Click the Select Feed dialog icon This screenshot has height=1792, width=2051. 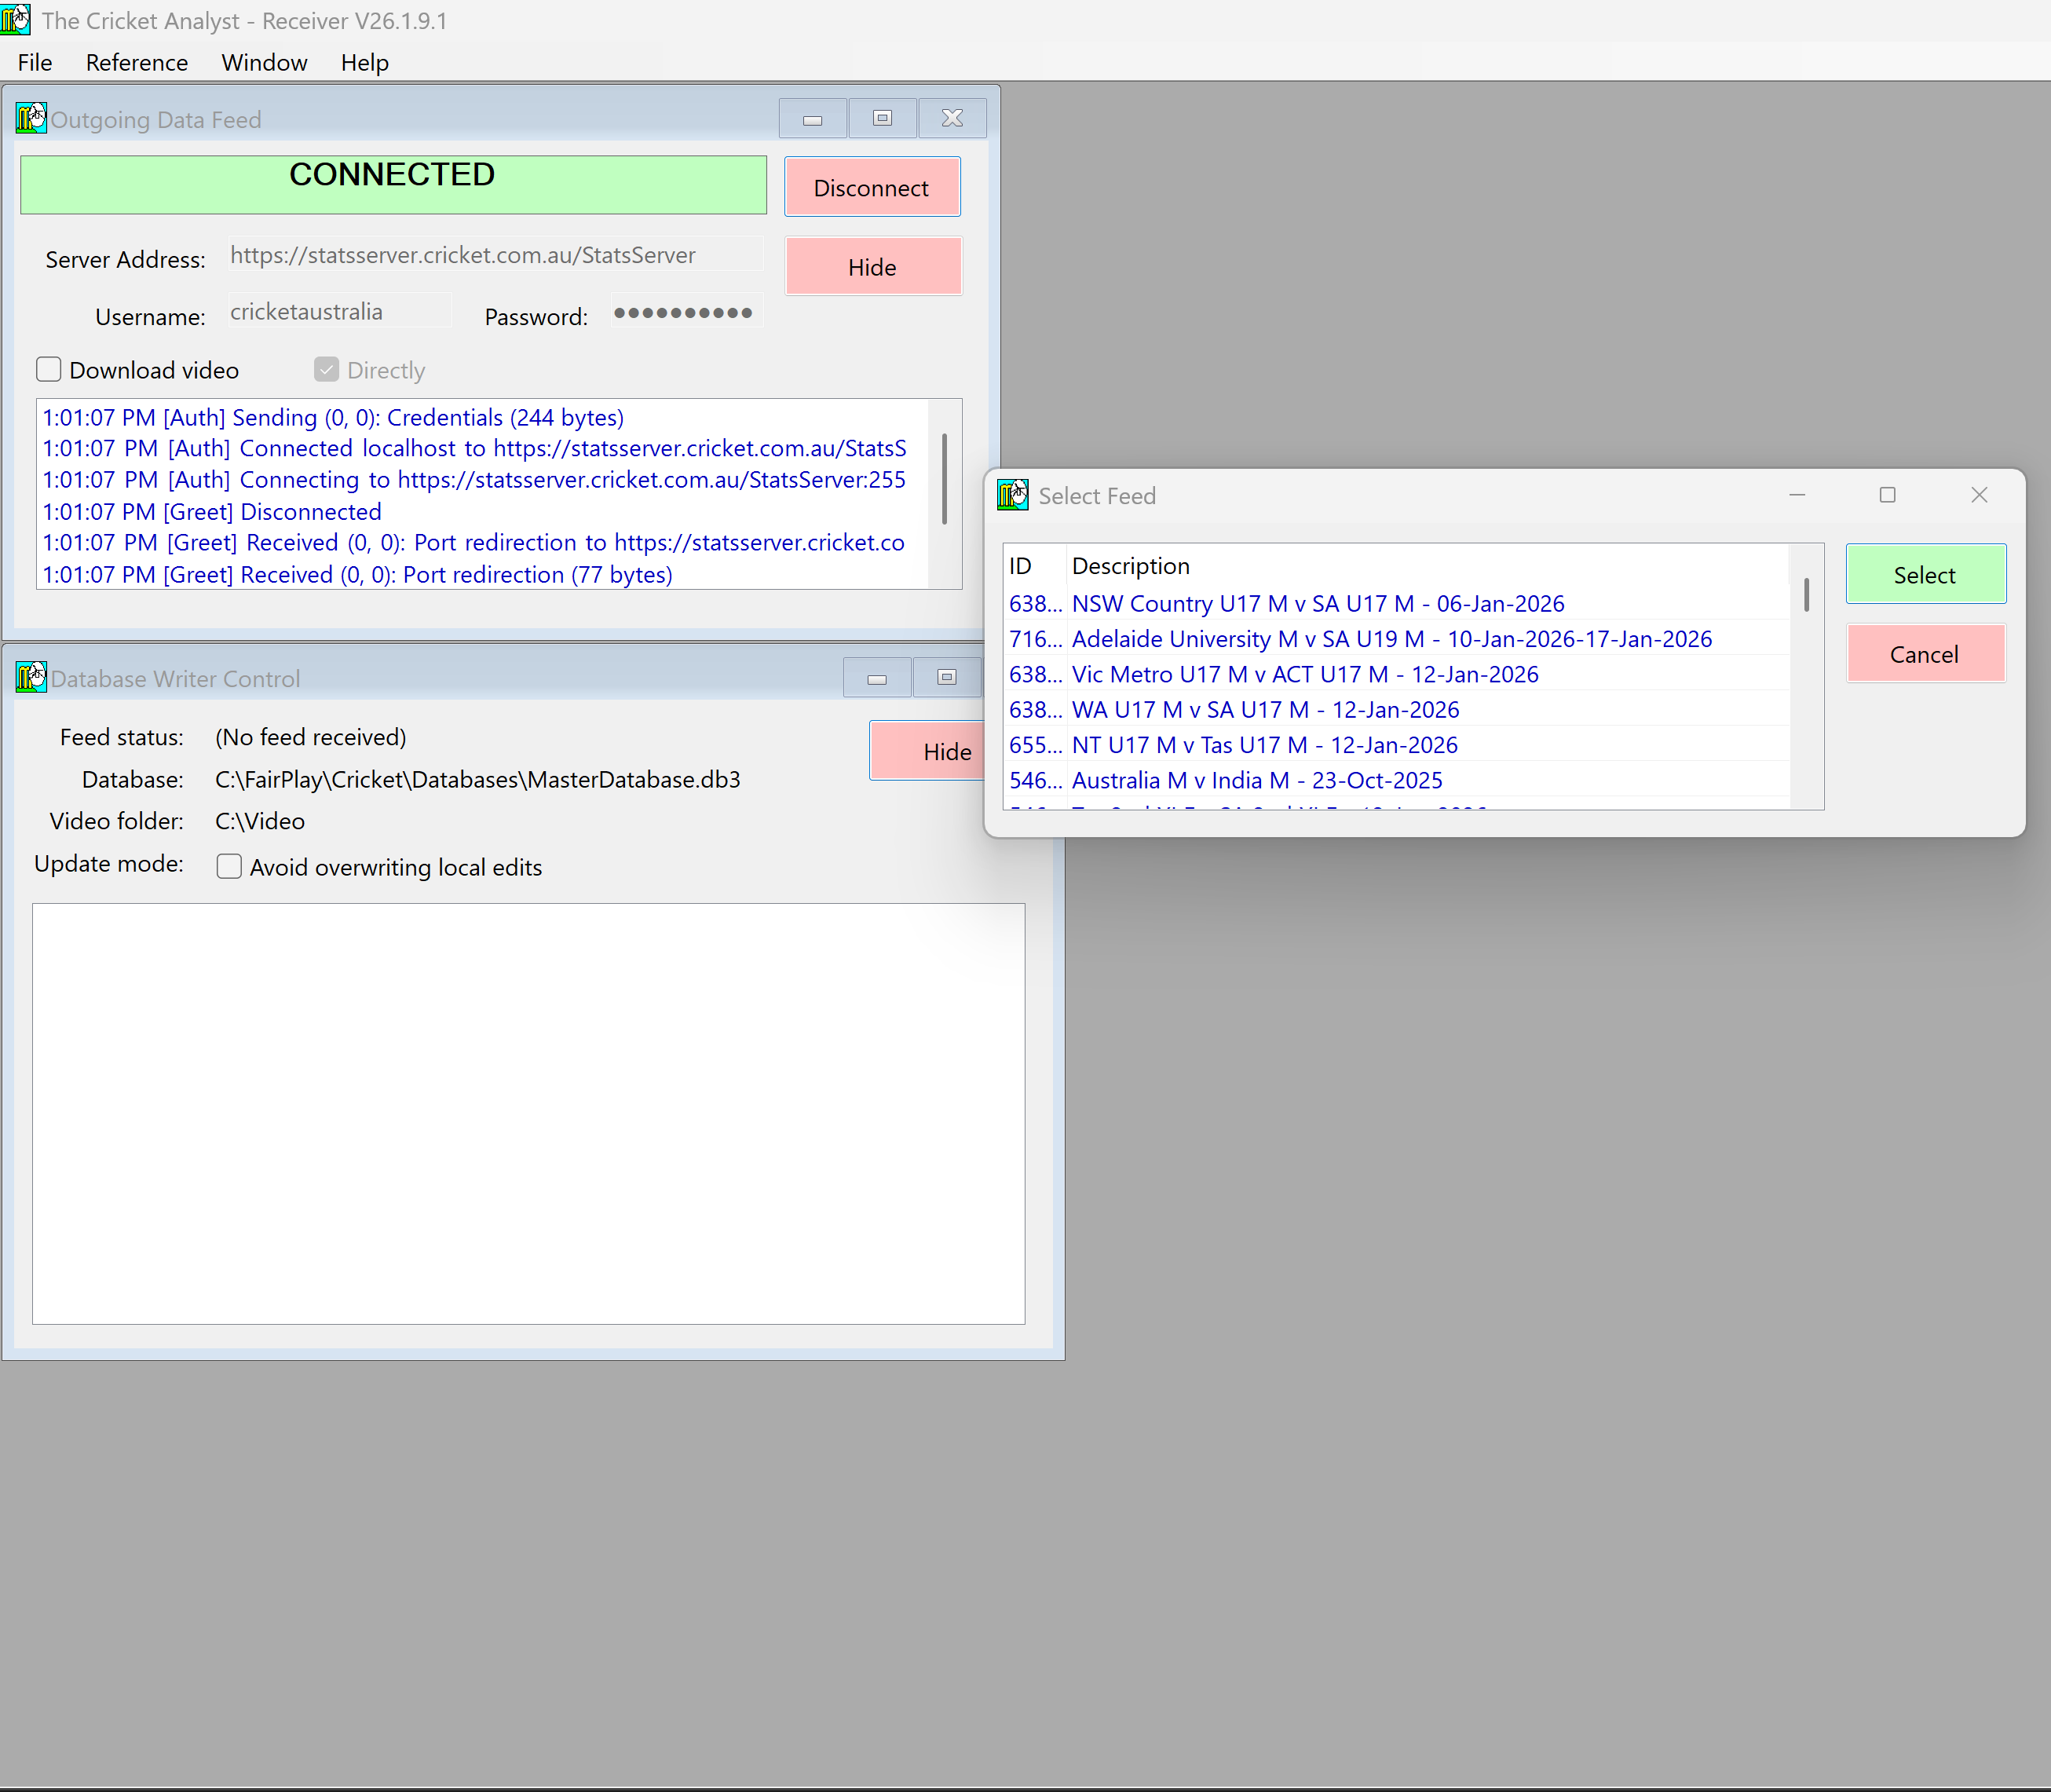coord(1013,494)
